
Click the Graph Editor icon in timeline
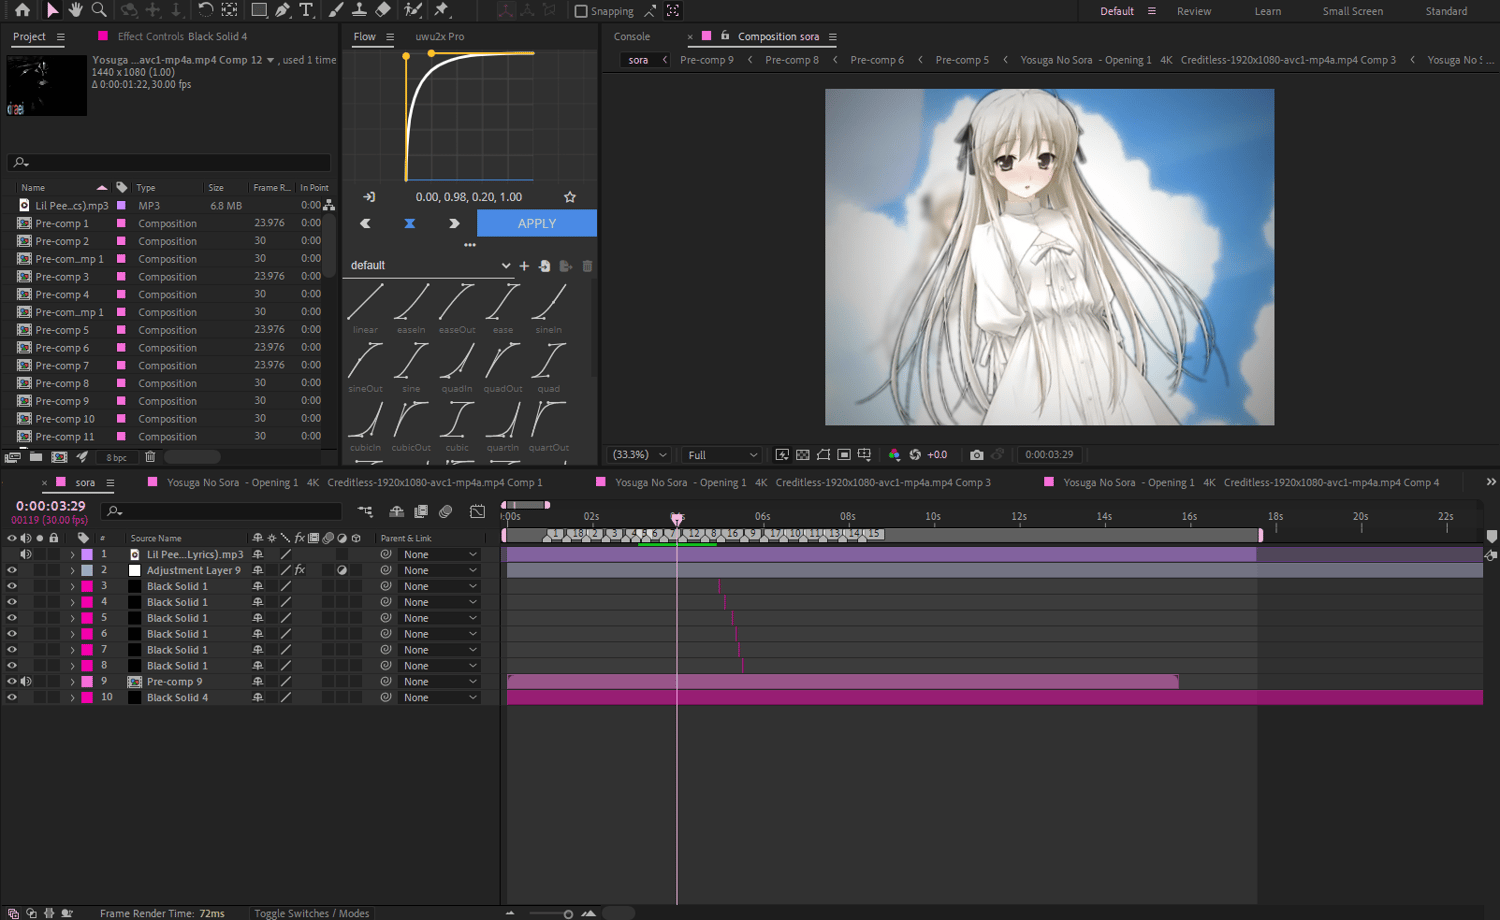pyautogui.click(x=478, y=511)
